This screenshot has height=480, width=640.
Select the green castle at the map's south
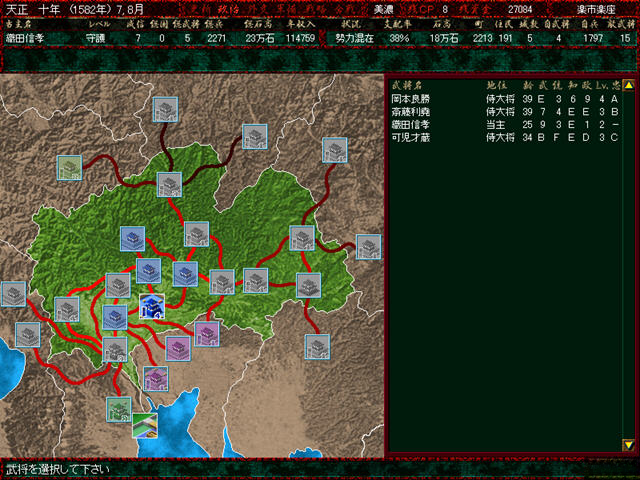pos(119,409)
